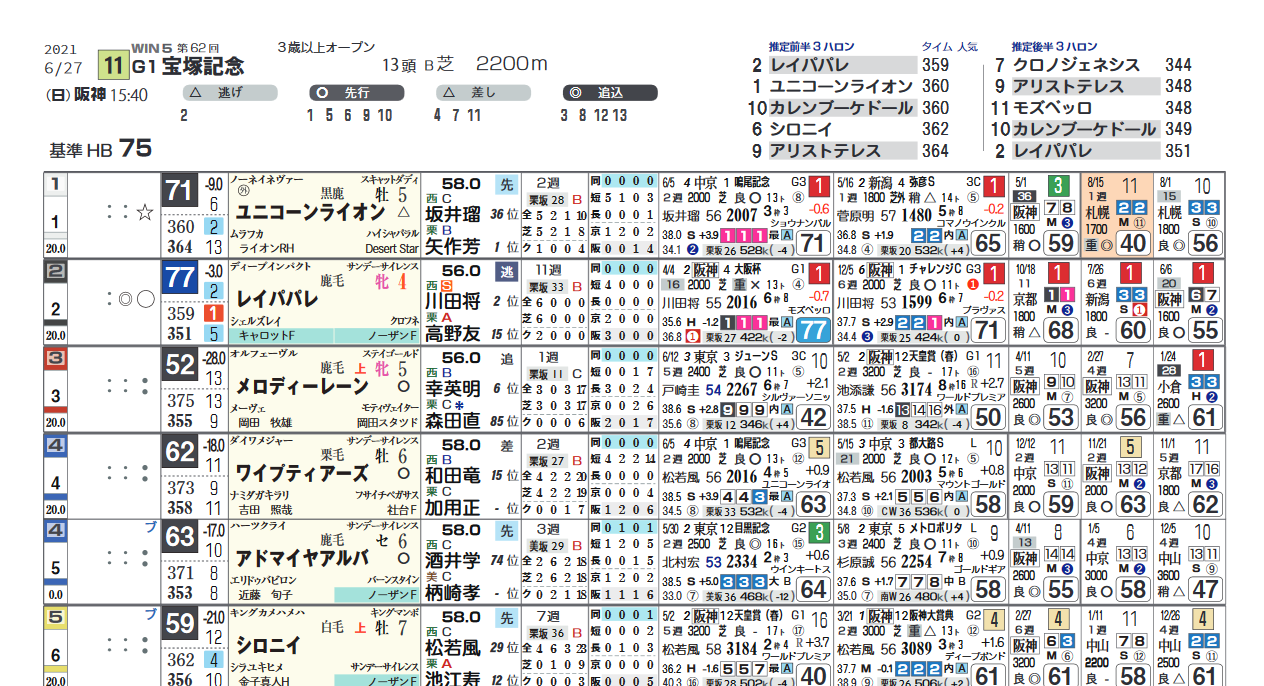The width and height of the screenshot is (1264, 686).
Task: Select the 先行 running-style legend pill
Action: coord(357,93)
